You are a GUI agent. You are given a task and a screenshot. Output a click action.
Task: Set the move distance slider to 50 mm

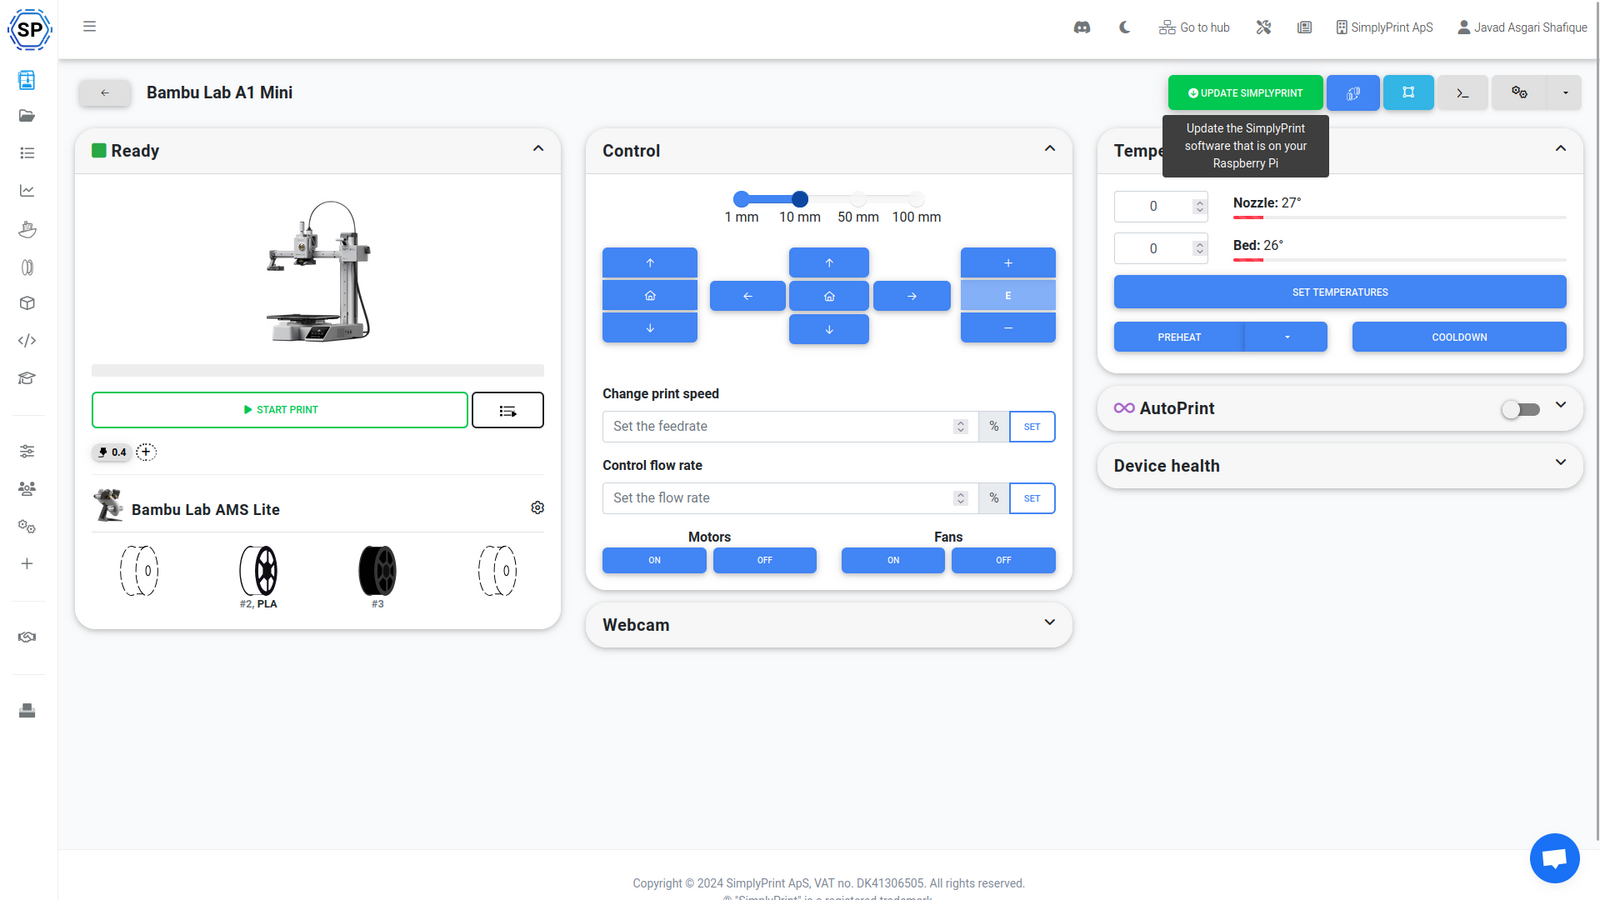pyautogui.click(x=858, y=199)
